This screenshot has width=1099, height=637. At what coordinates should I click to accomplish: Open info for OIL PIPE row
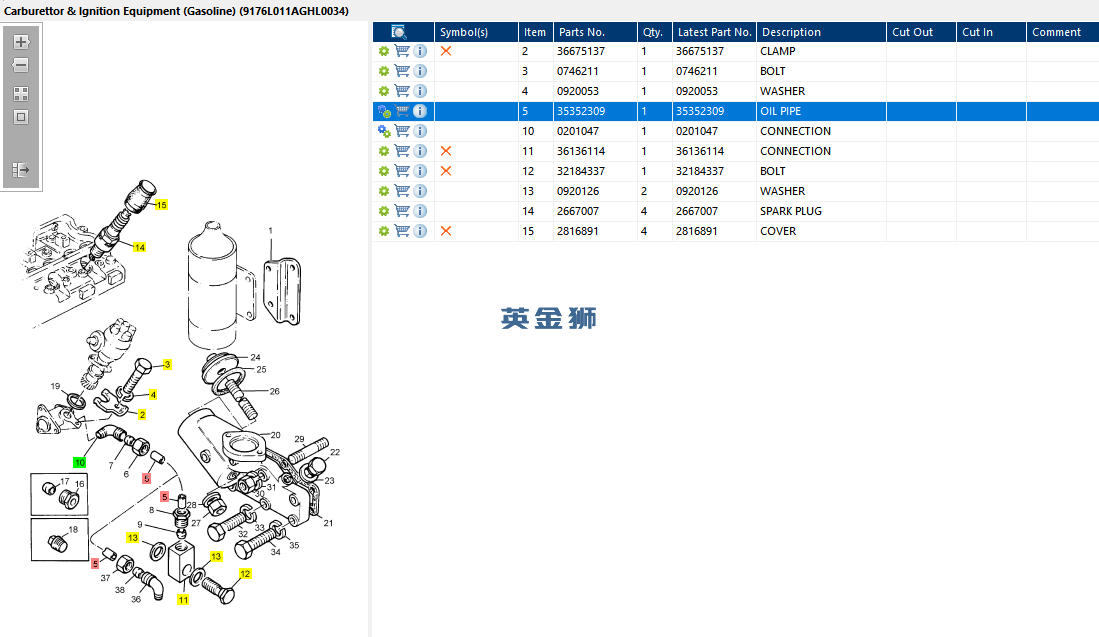tap(420, 111)
